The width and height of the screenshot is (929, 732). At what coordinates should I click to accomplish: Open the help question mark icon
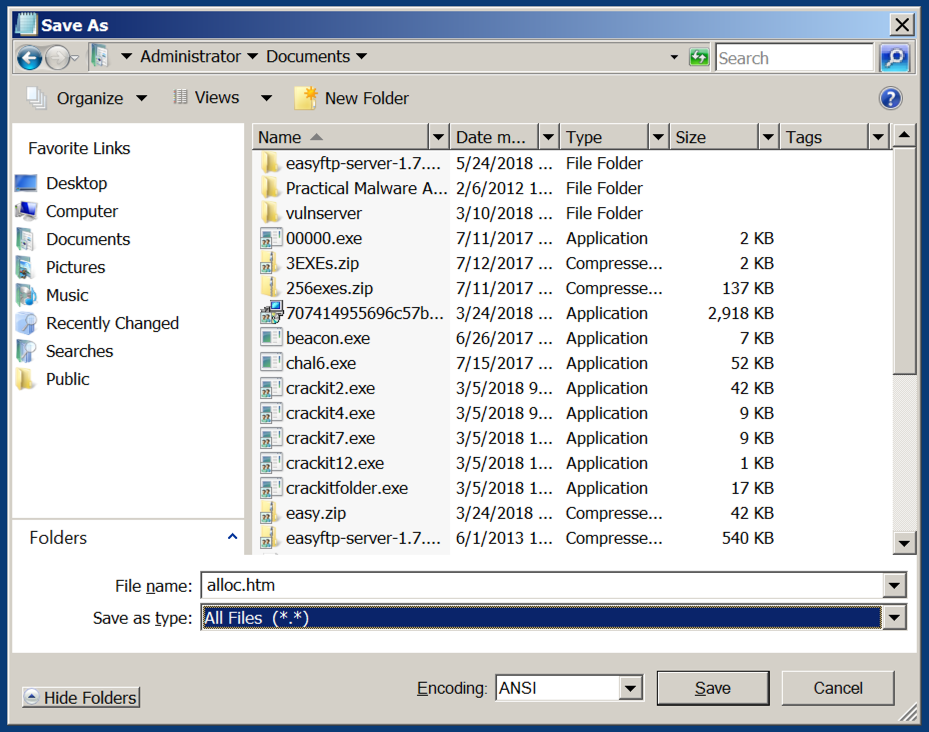point(890,98)
